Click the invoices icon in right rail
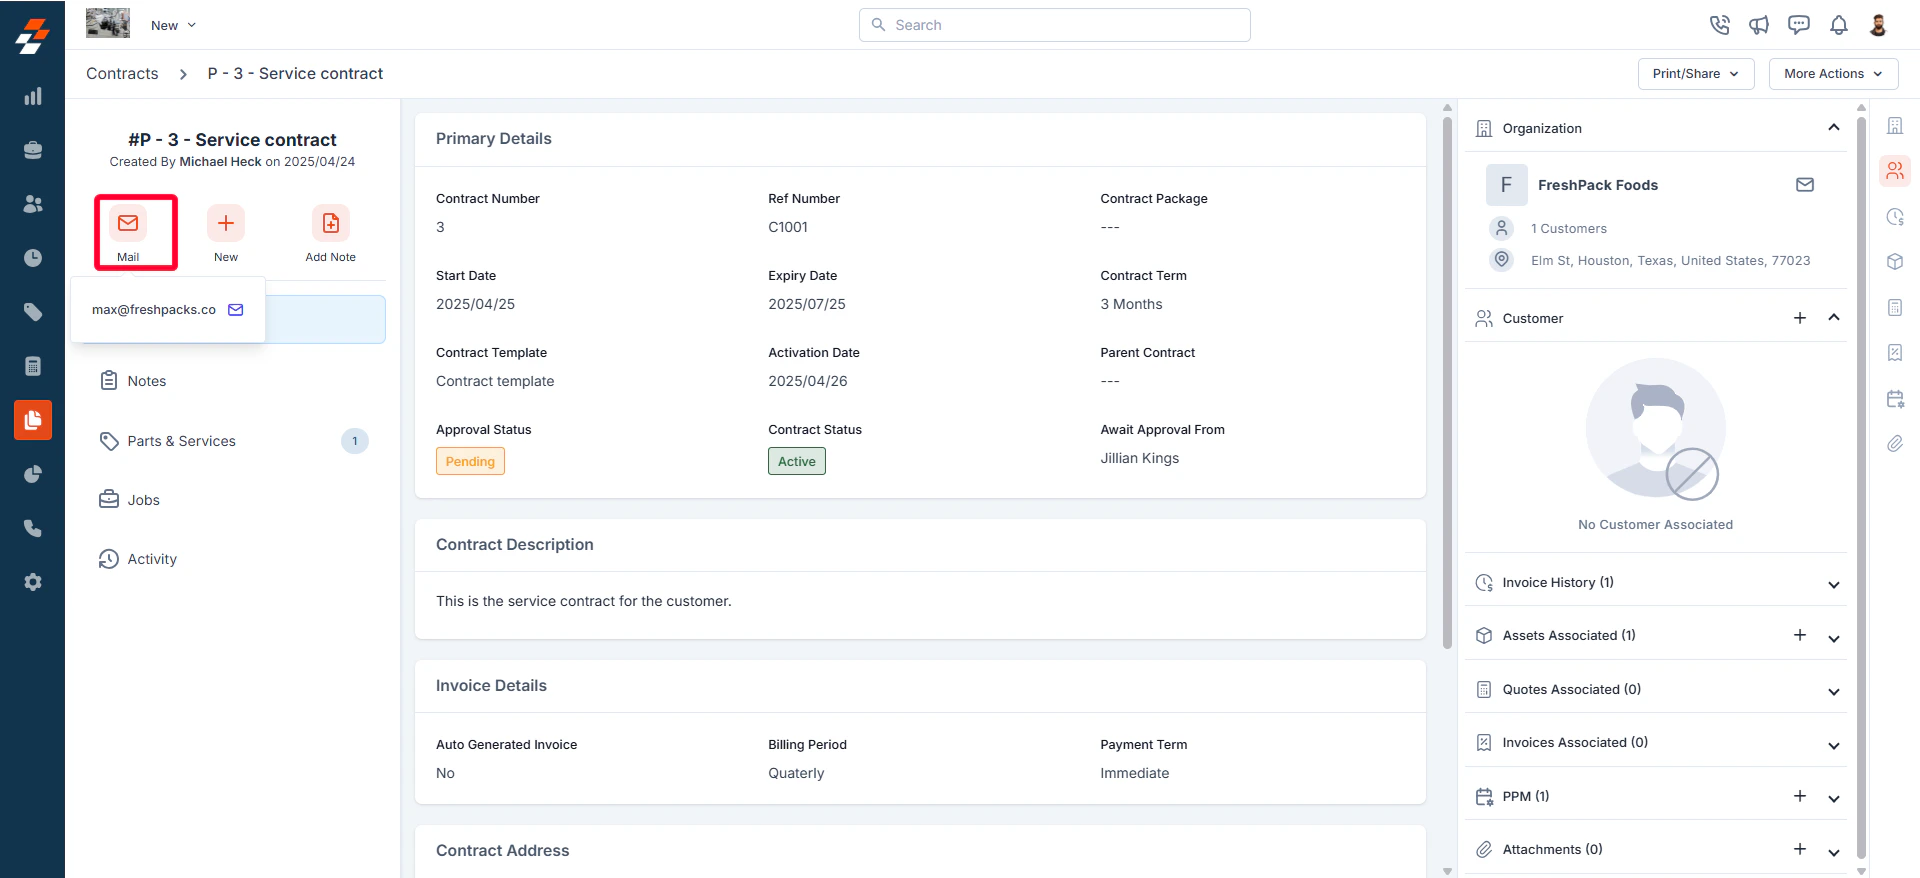Image resolution: width=1920 pixels, height=878 pixels. click(x=1895, y=353)
